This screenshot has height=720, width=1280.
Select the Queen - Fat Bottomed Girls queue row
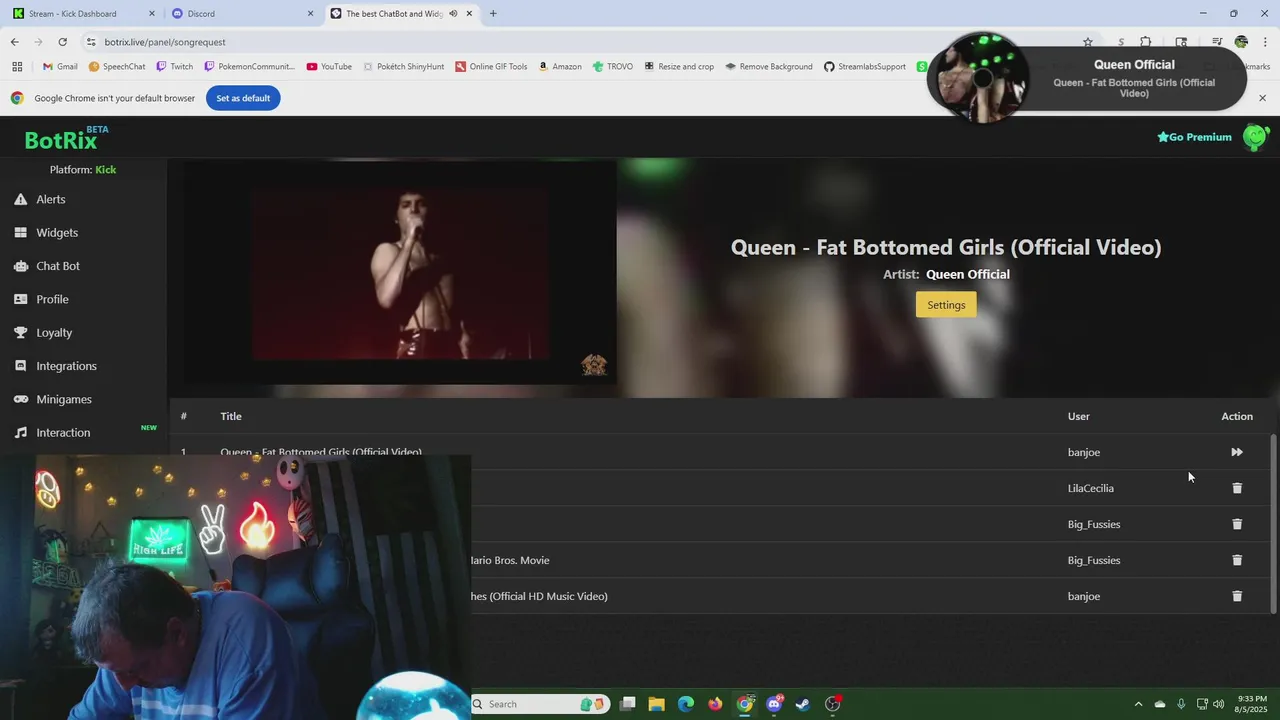click(720, 452)
